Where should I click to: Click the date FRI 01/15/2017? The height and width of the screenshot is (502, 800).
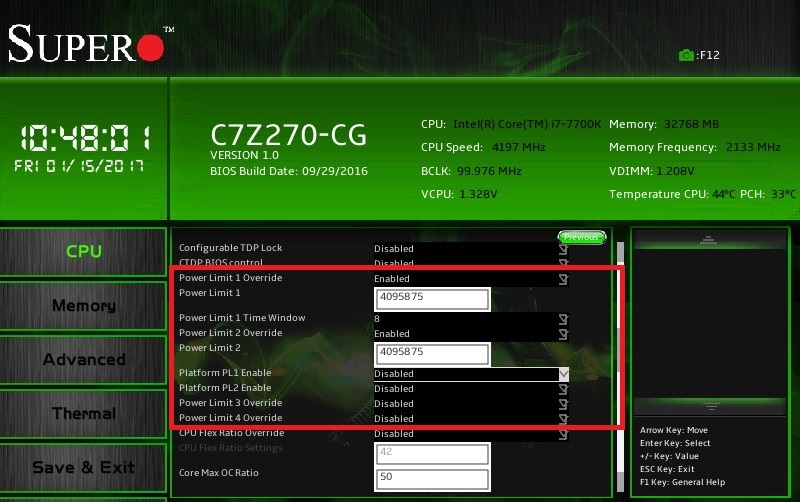coord(79,166)
